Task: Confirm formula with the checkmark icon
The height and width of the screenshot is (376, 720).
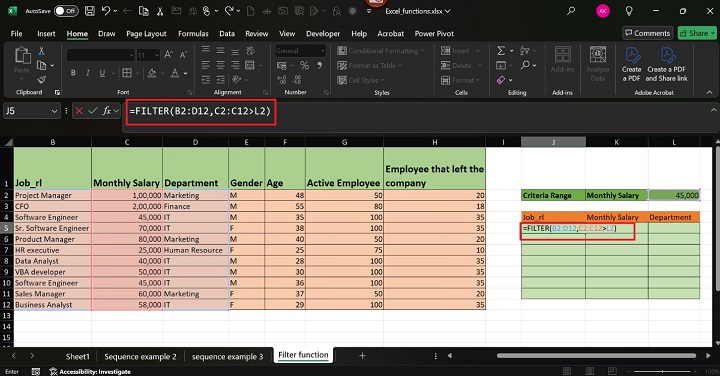Action: tap(93, 111)
